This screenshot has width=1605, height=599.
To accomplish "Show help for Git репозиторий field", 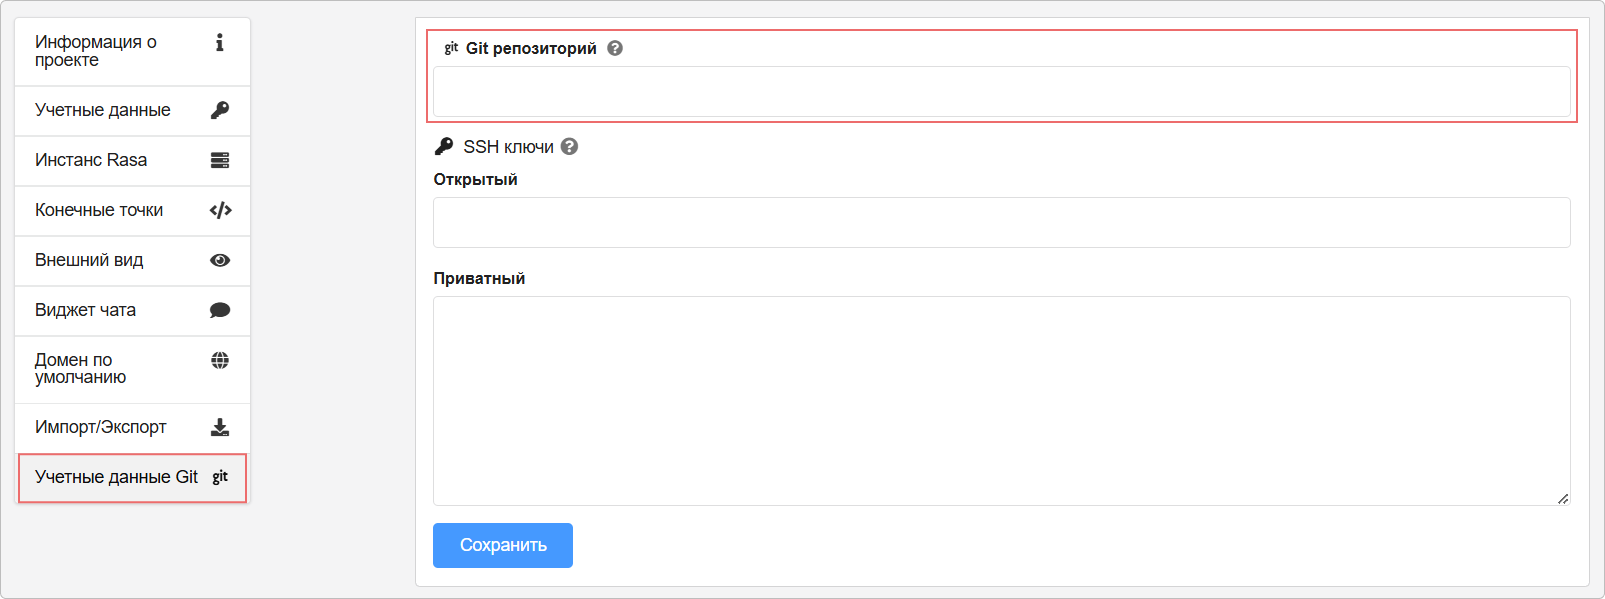I will pos(615,48).
